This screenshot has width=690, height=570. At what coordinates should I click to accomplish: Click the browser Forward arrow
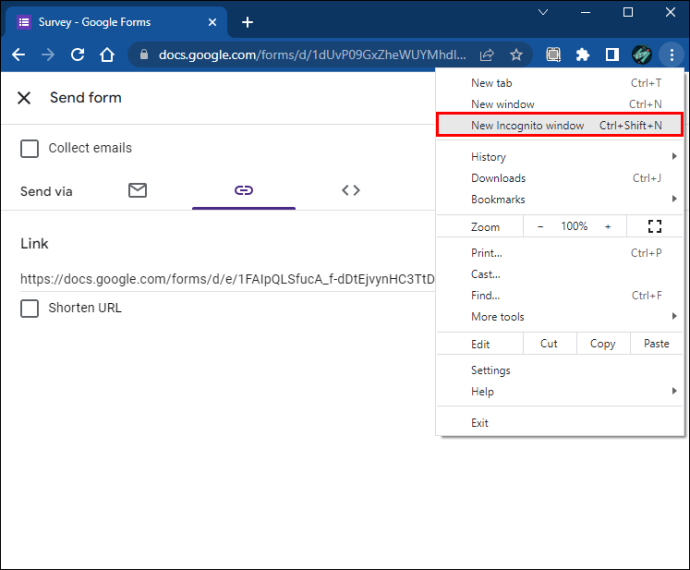point(48,55)
